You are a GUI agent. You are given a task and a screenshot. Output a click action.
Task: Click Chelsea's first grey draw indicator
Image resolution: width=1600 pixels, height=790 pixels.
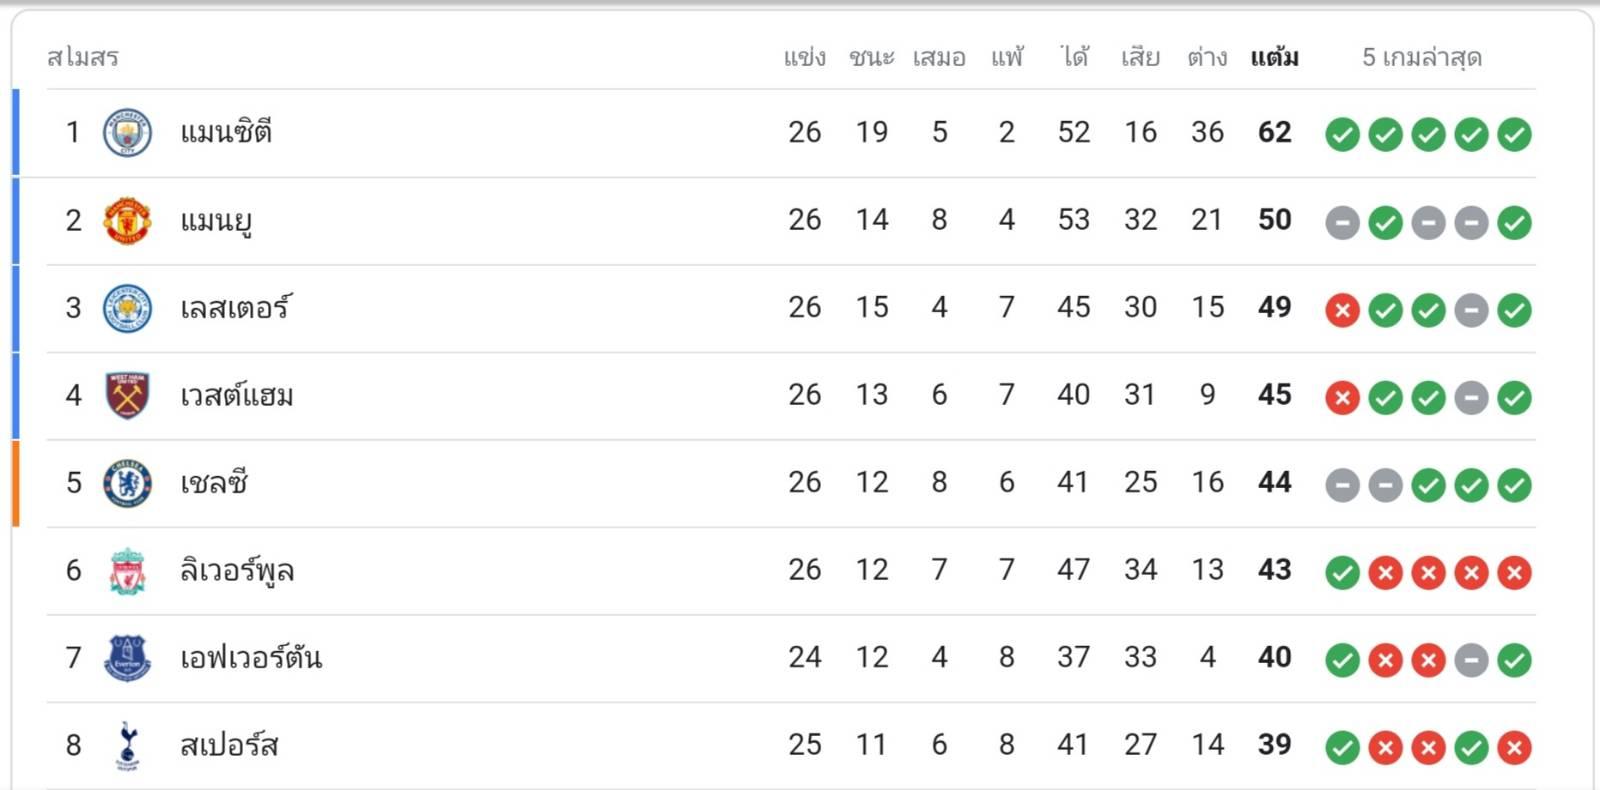tap(1342, 485)
